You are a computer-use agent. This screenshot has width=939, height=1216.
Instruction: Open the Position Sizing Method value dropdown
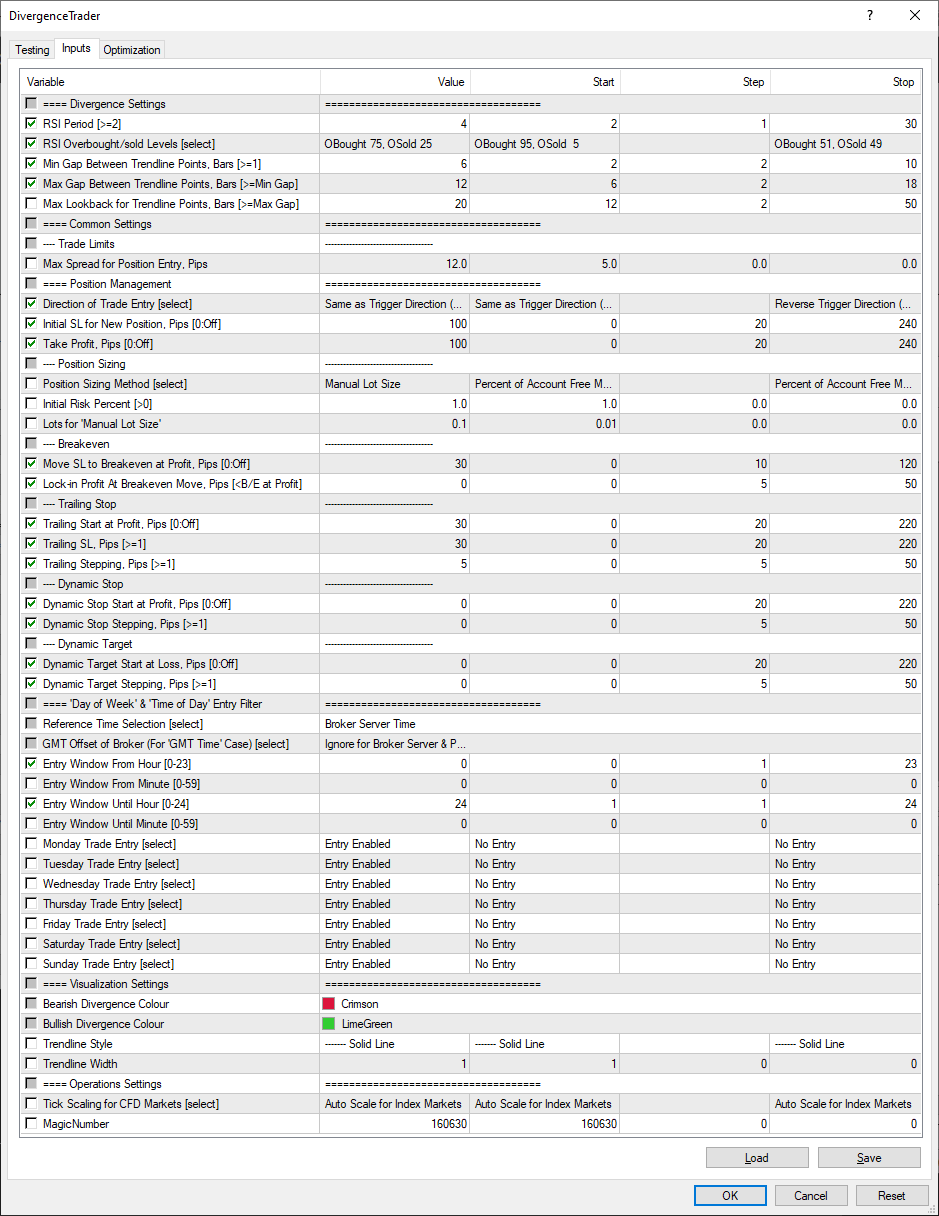(394, 384)
